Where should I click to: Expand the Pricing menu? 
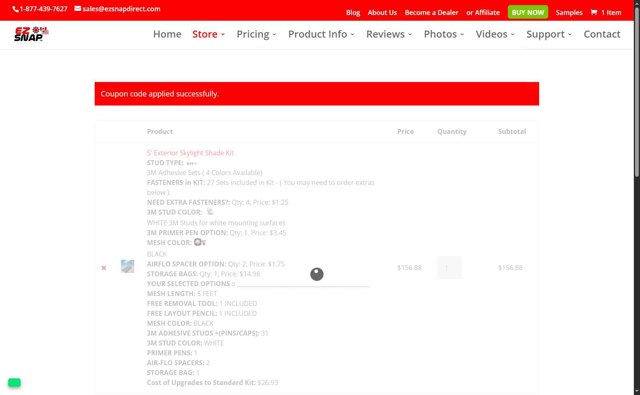256,34
